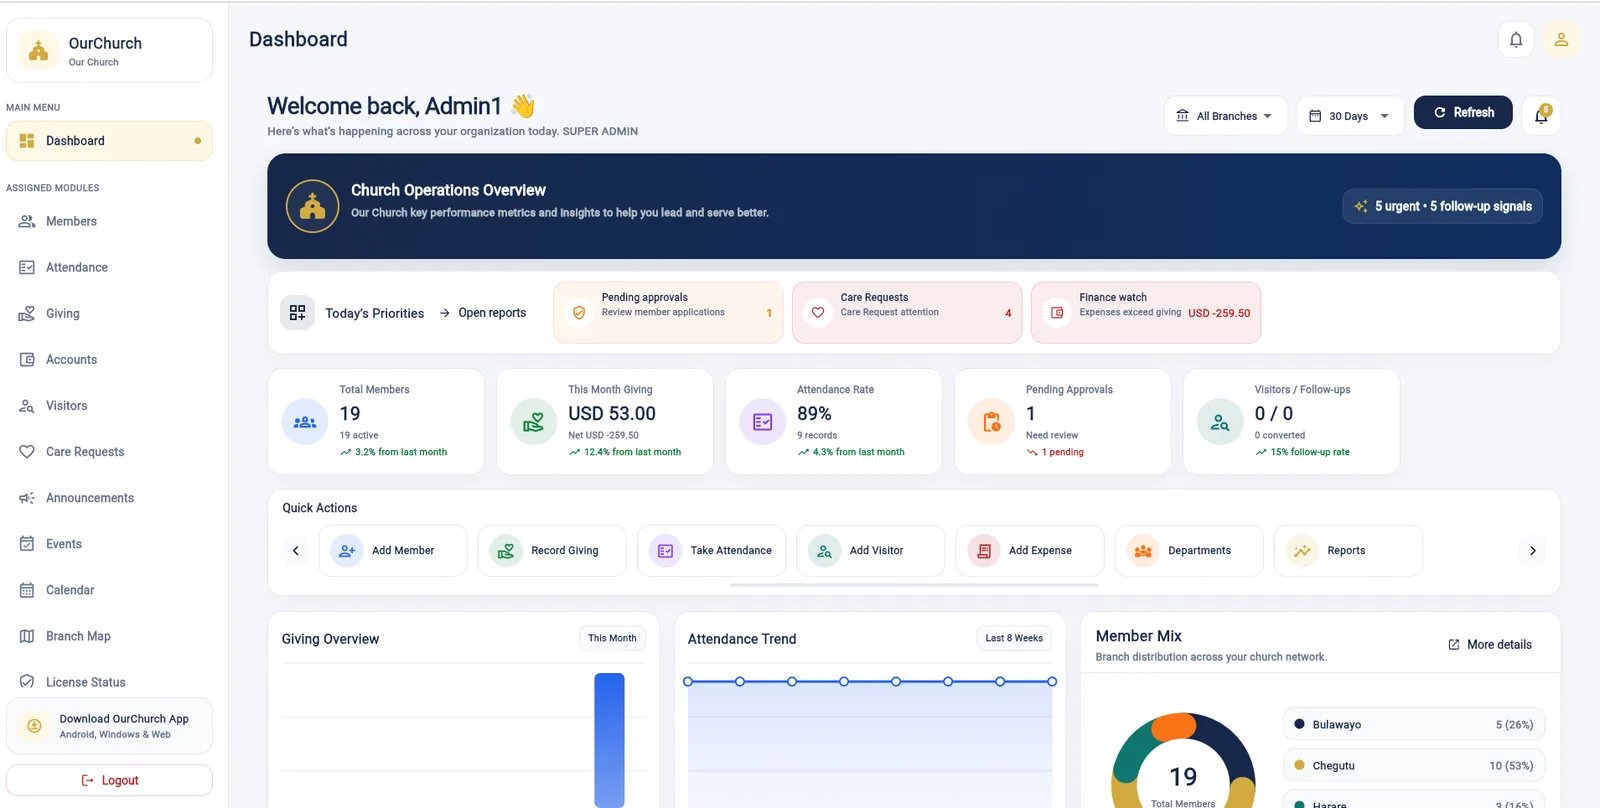Viewport: 1600px width, 808px height.
Task: Click the Branch Map sidebar icon
Action: (x=27, y=635)
